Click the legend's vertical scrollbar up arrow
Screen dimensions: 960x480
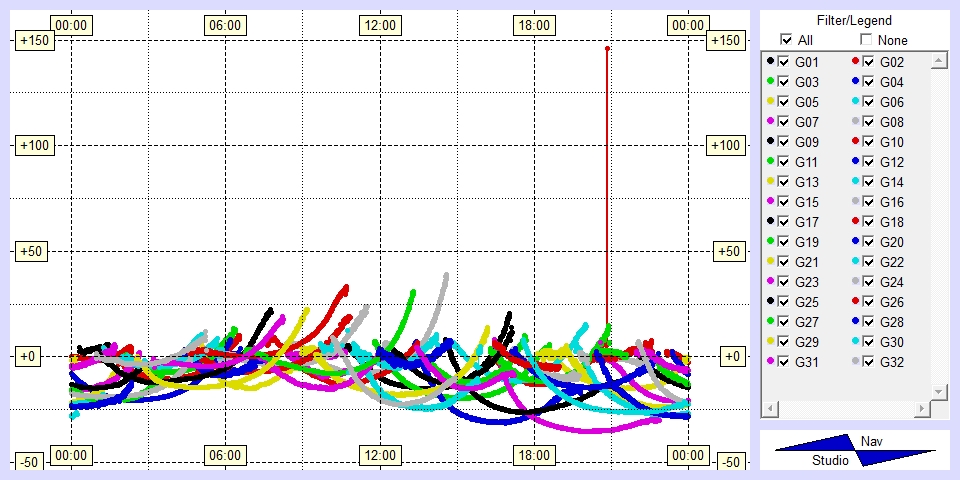[x=938, y=62]
